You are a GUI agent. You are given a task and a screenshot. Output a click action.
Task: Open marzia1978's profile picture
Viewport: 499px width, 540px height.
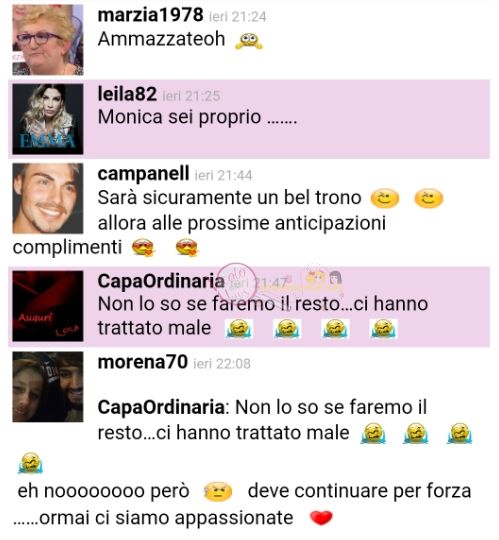click(48, 40)
